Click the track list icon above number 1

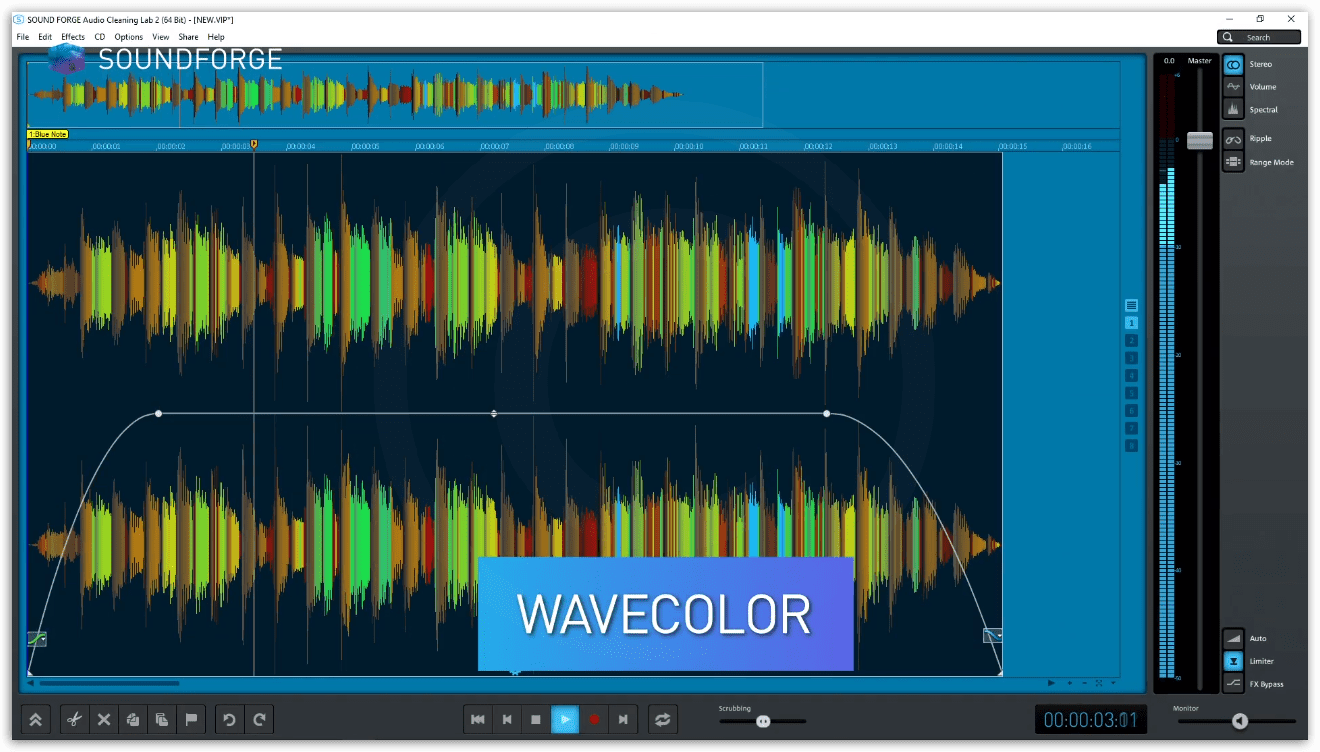tap(1131, 306)
